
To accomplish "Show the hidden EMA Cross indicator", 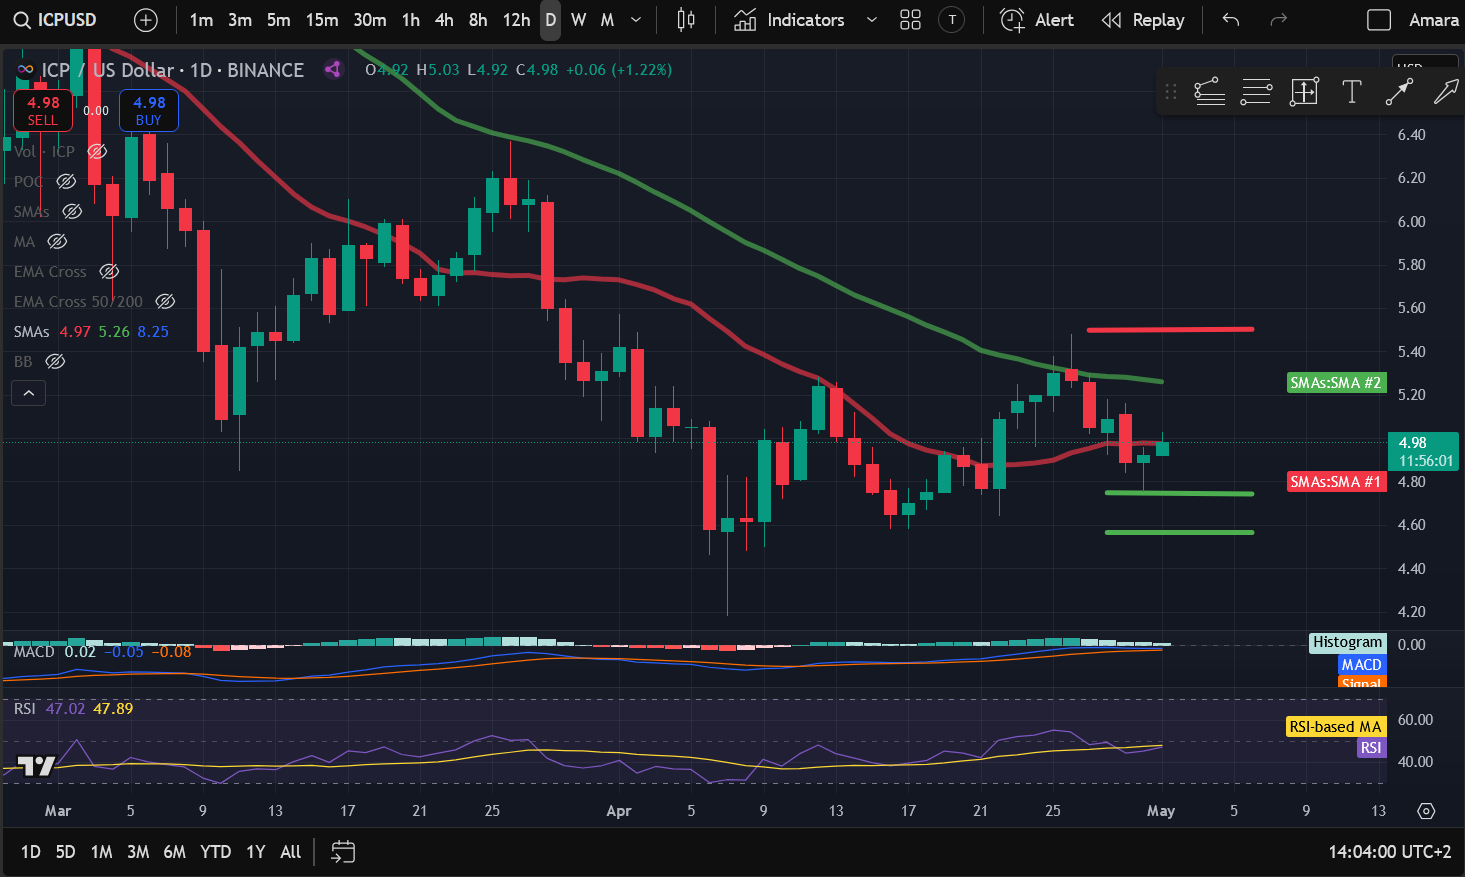I will coord(109,271).
